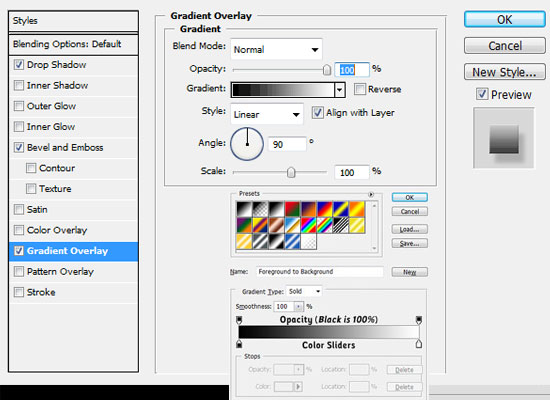Select the red-to-green gradient preset
This screenshot has height=400, width=550.
(x=293, y=209)
